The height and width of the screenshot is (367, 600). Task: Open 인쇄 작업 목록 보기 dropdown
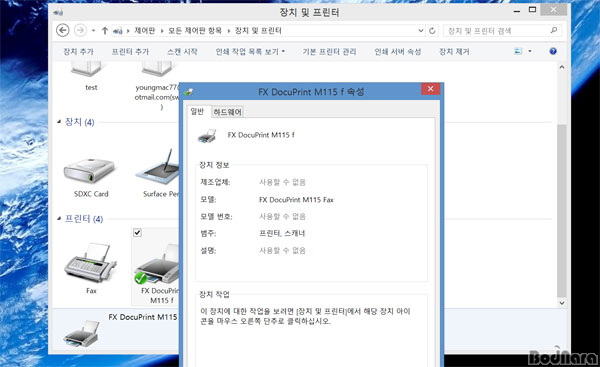click(x=250, y=51)
